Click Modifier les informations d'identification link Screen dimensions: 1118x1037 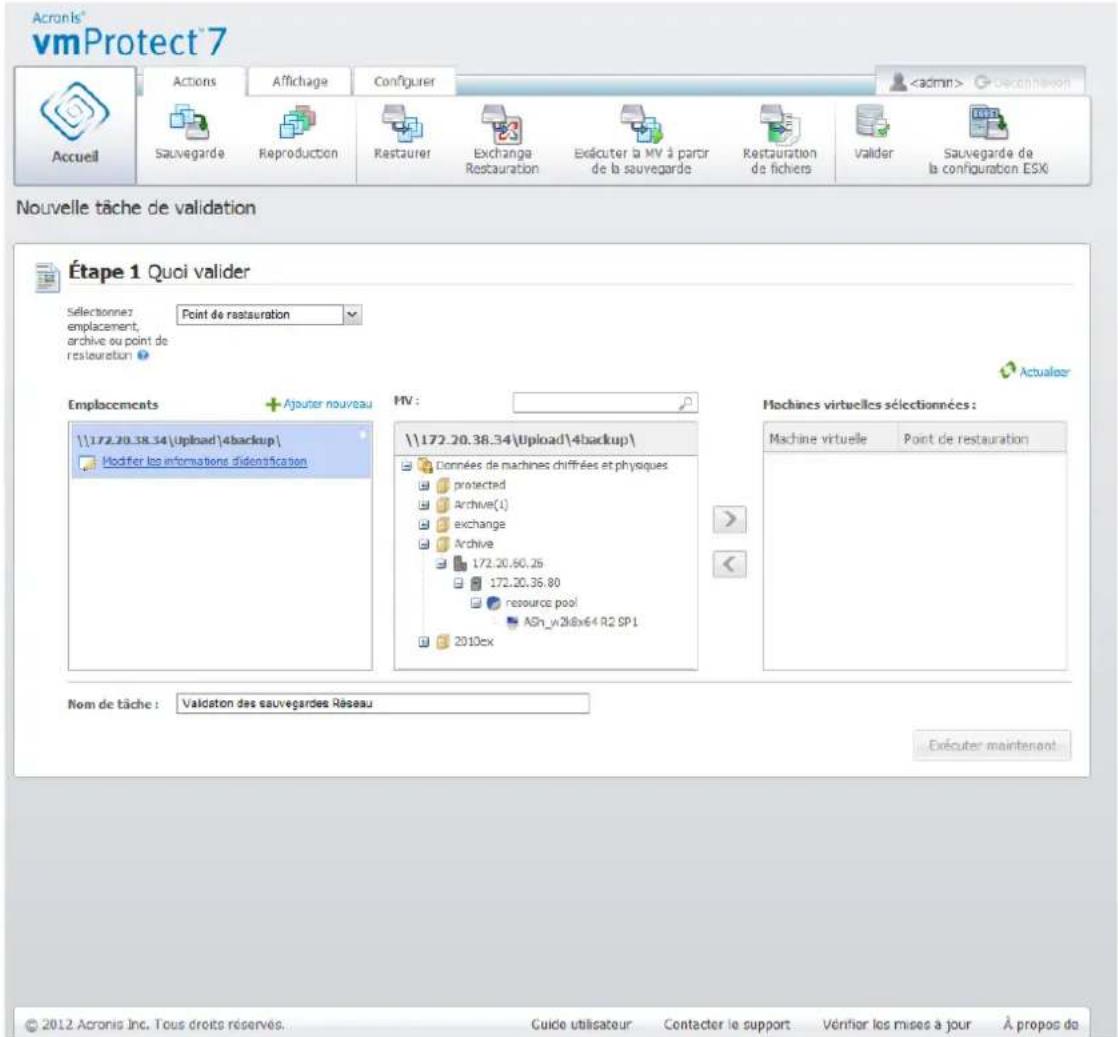[x=205, y=461]
